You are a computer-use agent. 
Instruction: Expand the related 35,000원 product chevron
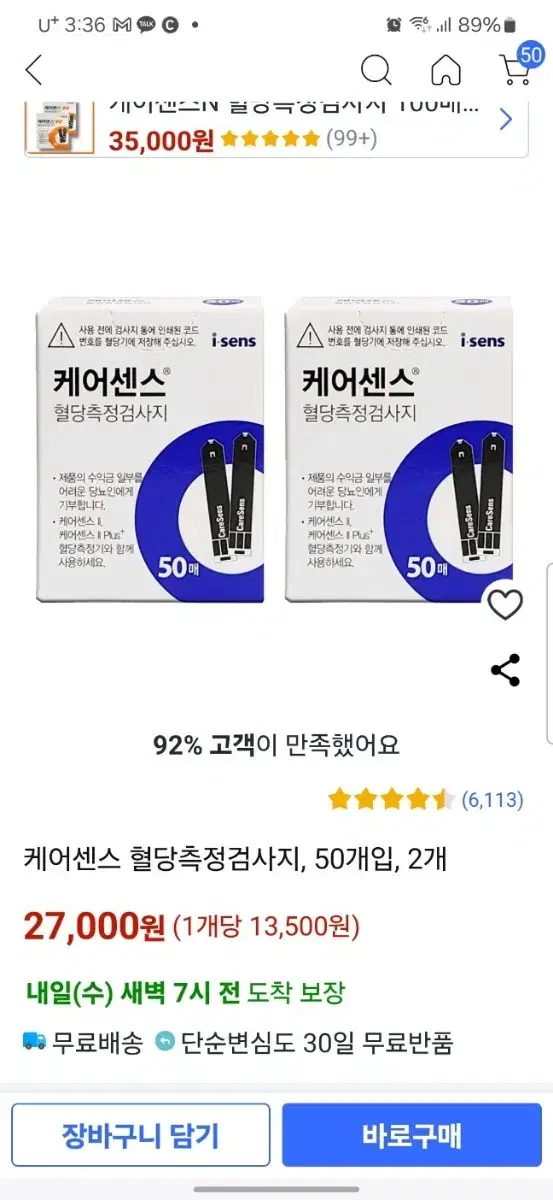505,121
